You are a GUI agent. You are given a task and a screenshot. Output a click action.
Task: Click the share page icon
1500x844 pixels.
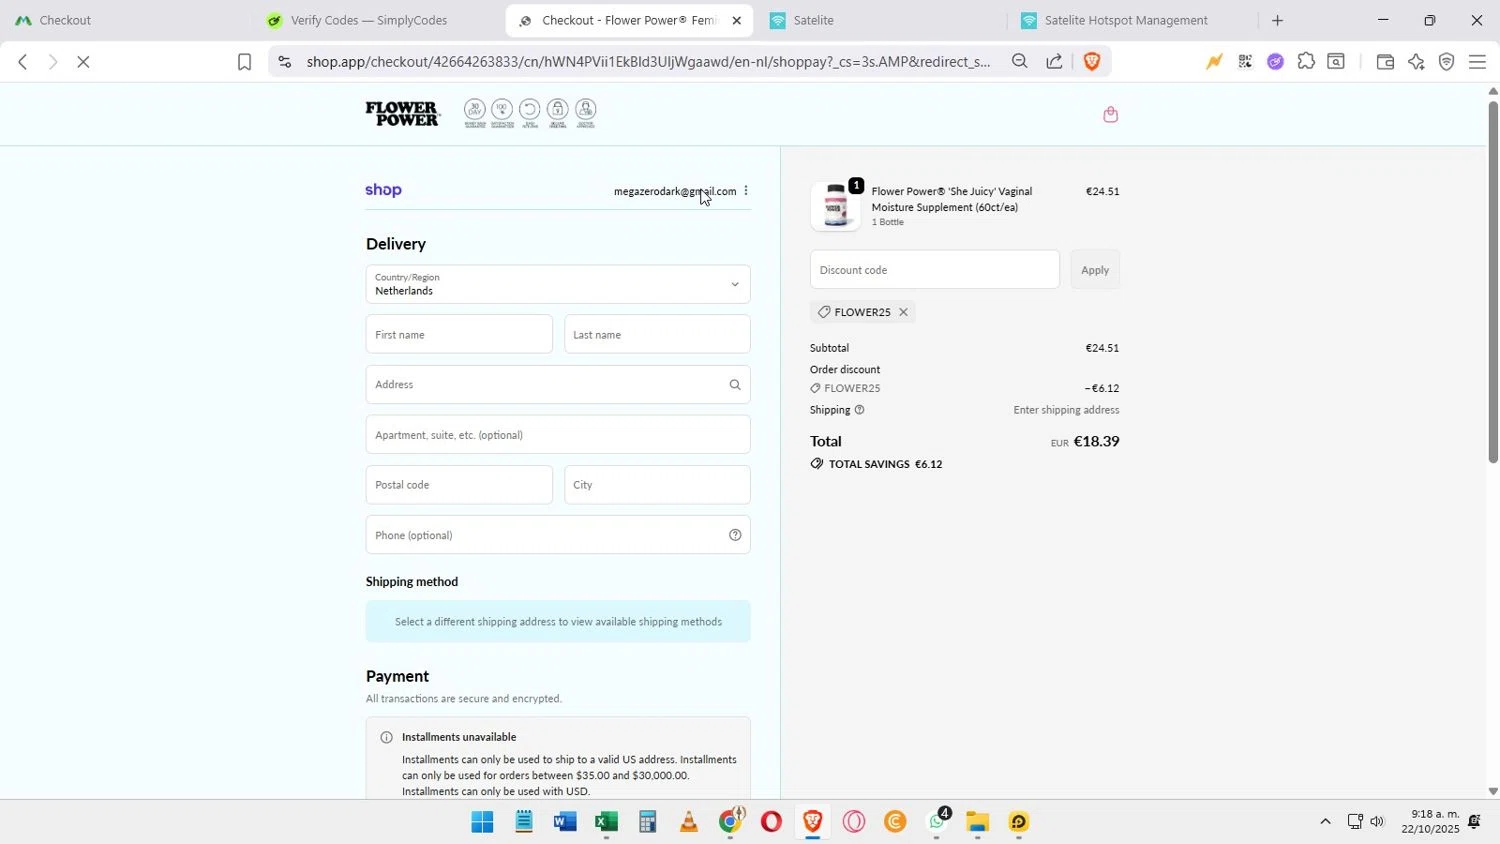[x=1054, y=62]
